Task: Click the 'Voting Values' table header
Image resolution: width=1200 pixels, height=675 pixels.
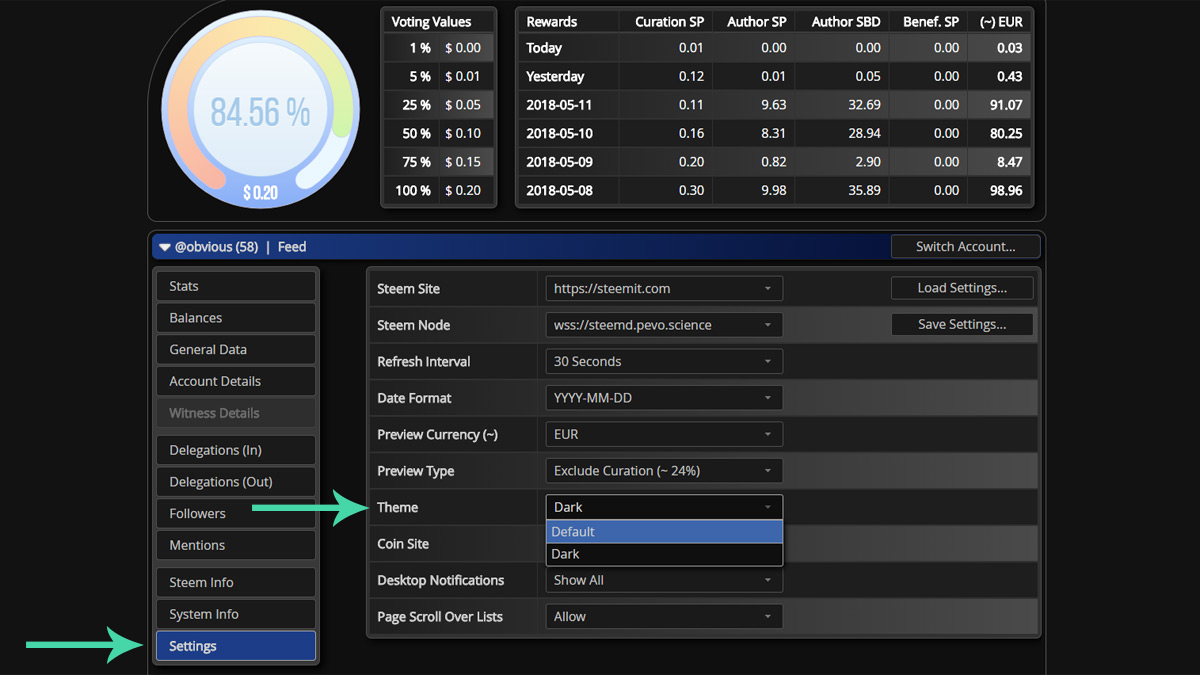Action: [x=431, y=21]
